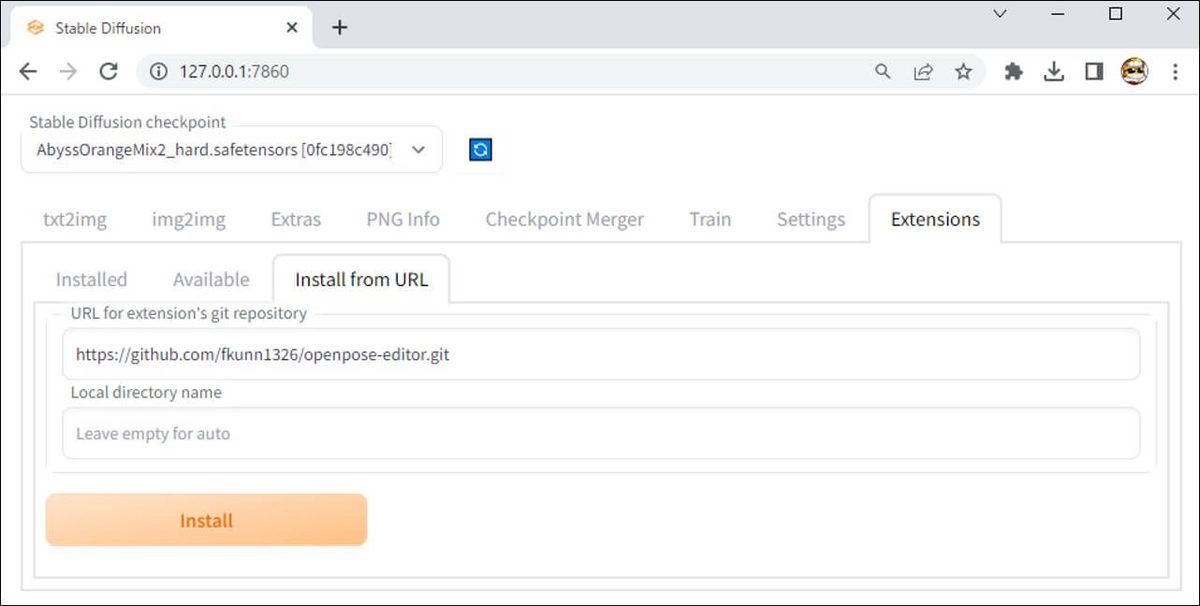Open the Extras tab
Screen dimensions: 1200x606
[x=296, y=219]
